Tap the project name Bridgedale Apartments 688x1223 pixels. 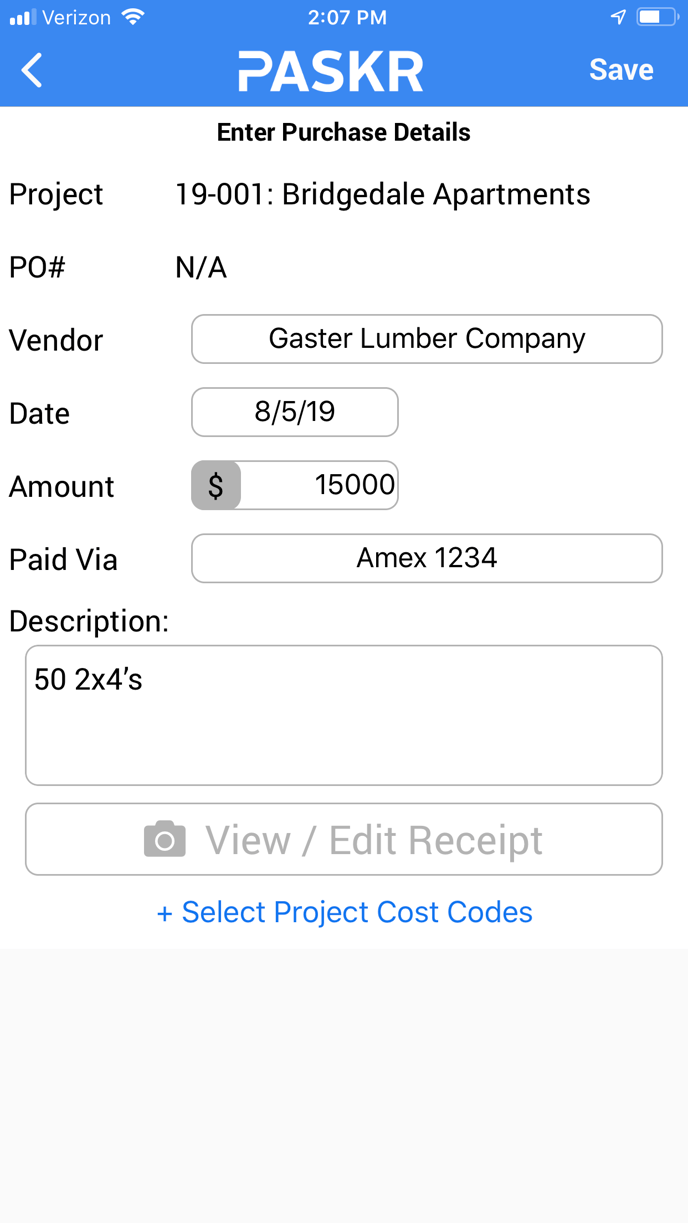[x=436, y=194]
